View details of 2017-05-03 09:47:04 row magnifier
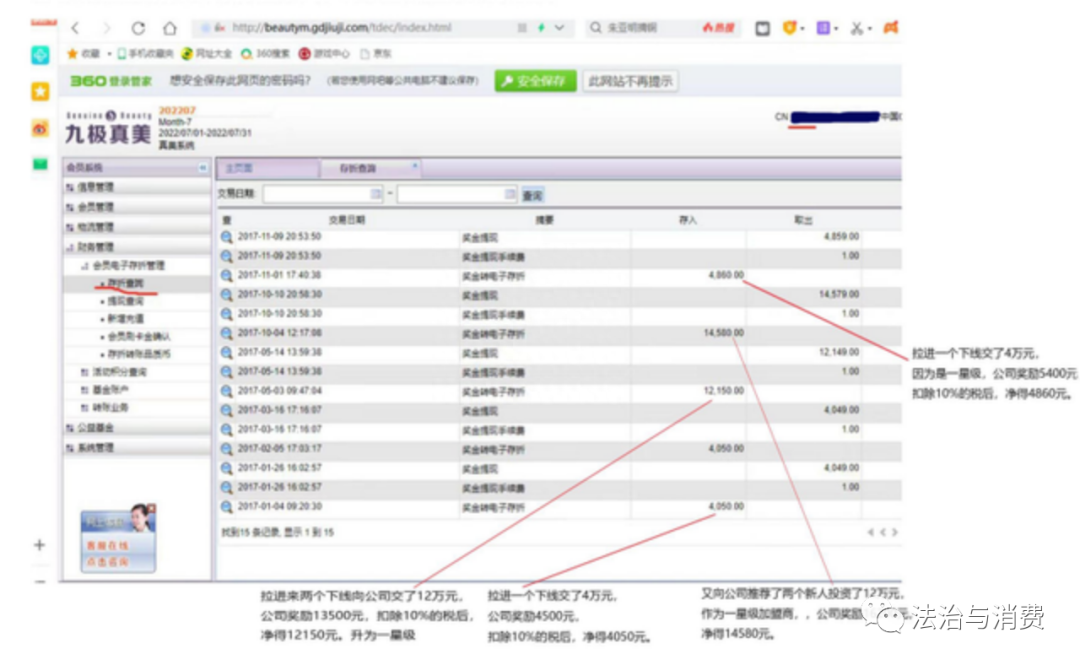The height and width of the screenshot is (665, 1080). [227, 391]
